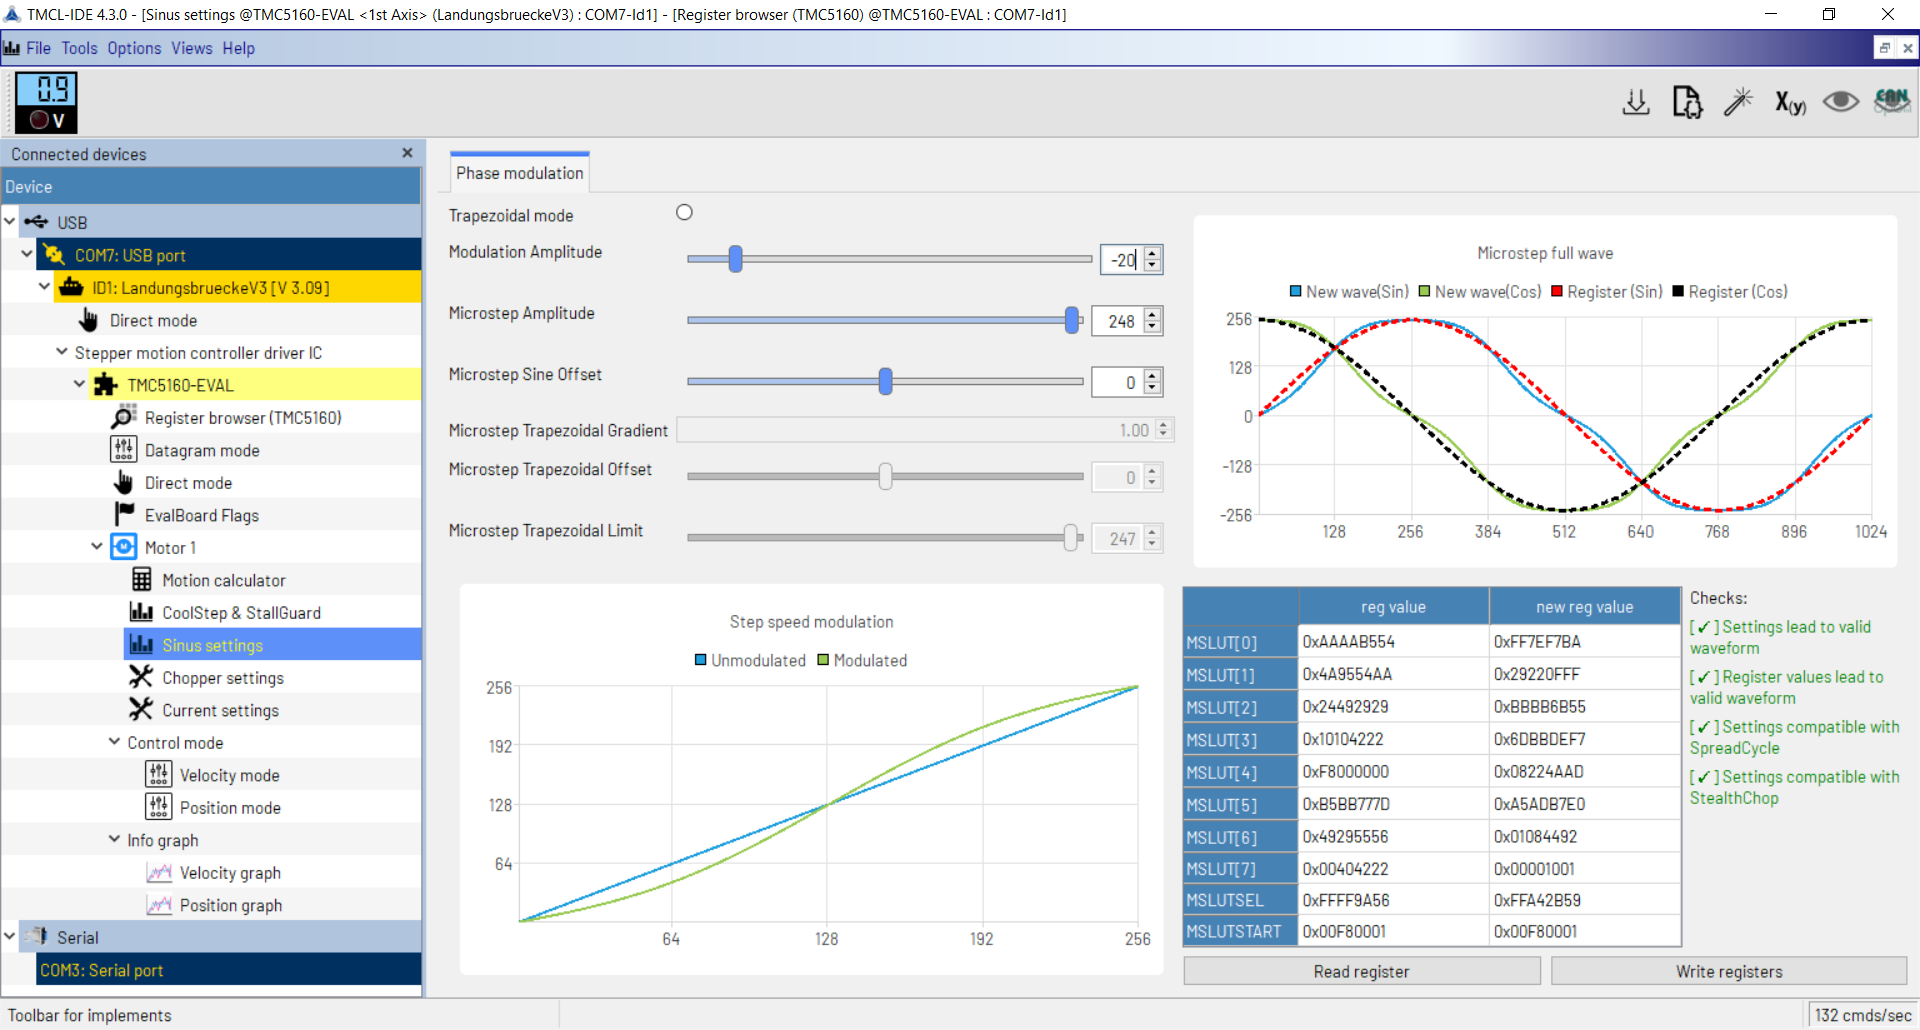The height and width of the screenshot is (1030, 1920).
Task: Click the CoolStep & StallGuard chart icon
Action: pyautogui.click(x=141, y=612)
